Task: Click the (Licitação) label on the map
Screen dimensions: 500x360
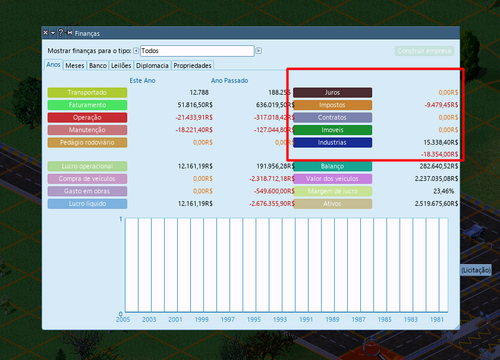Action: click(x=476, y=270)
